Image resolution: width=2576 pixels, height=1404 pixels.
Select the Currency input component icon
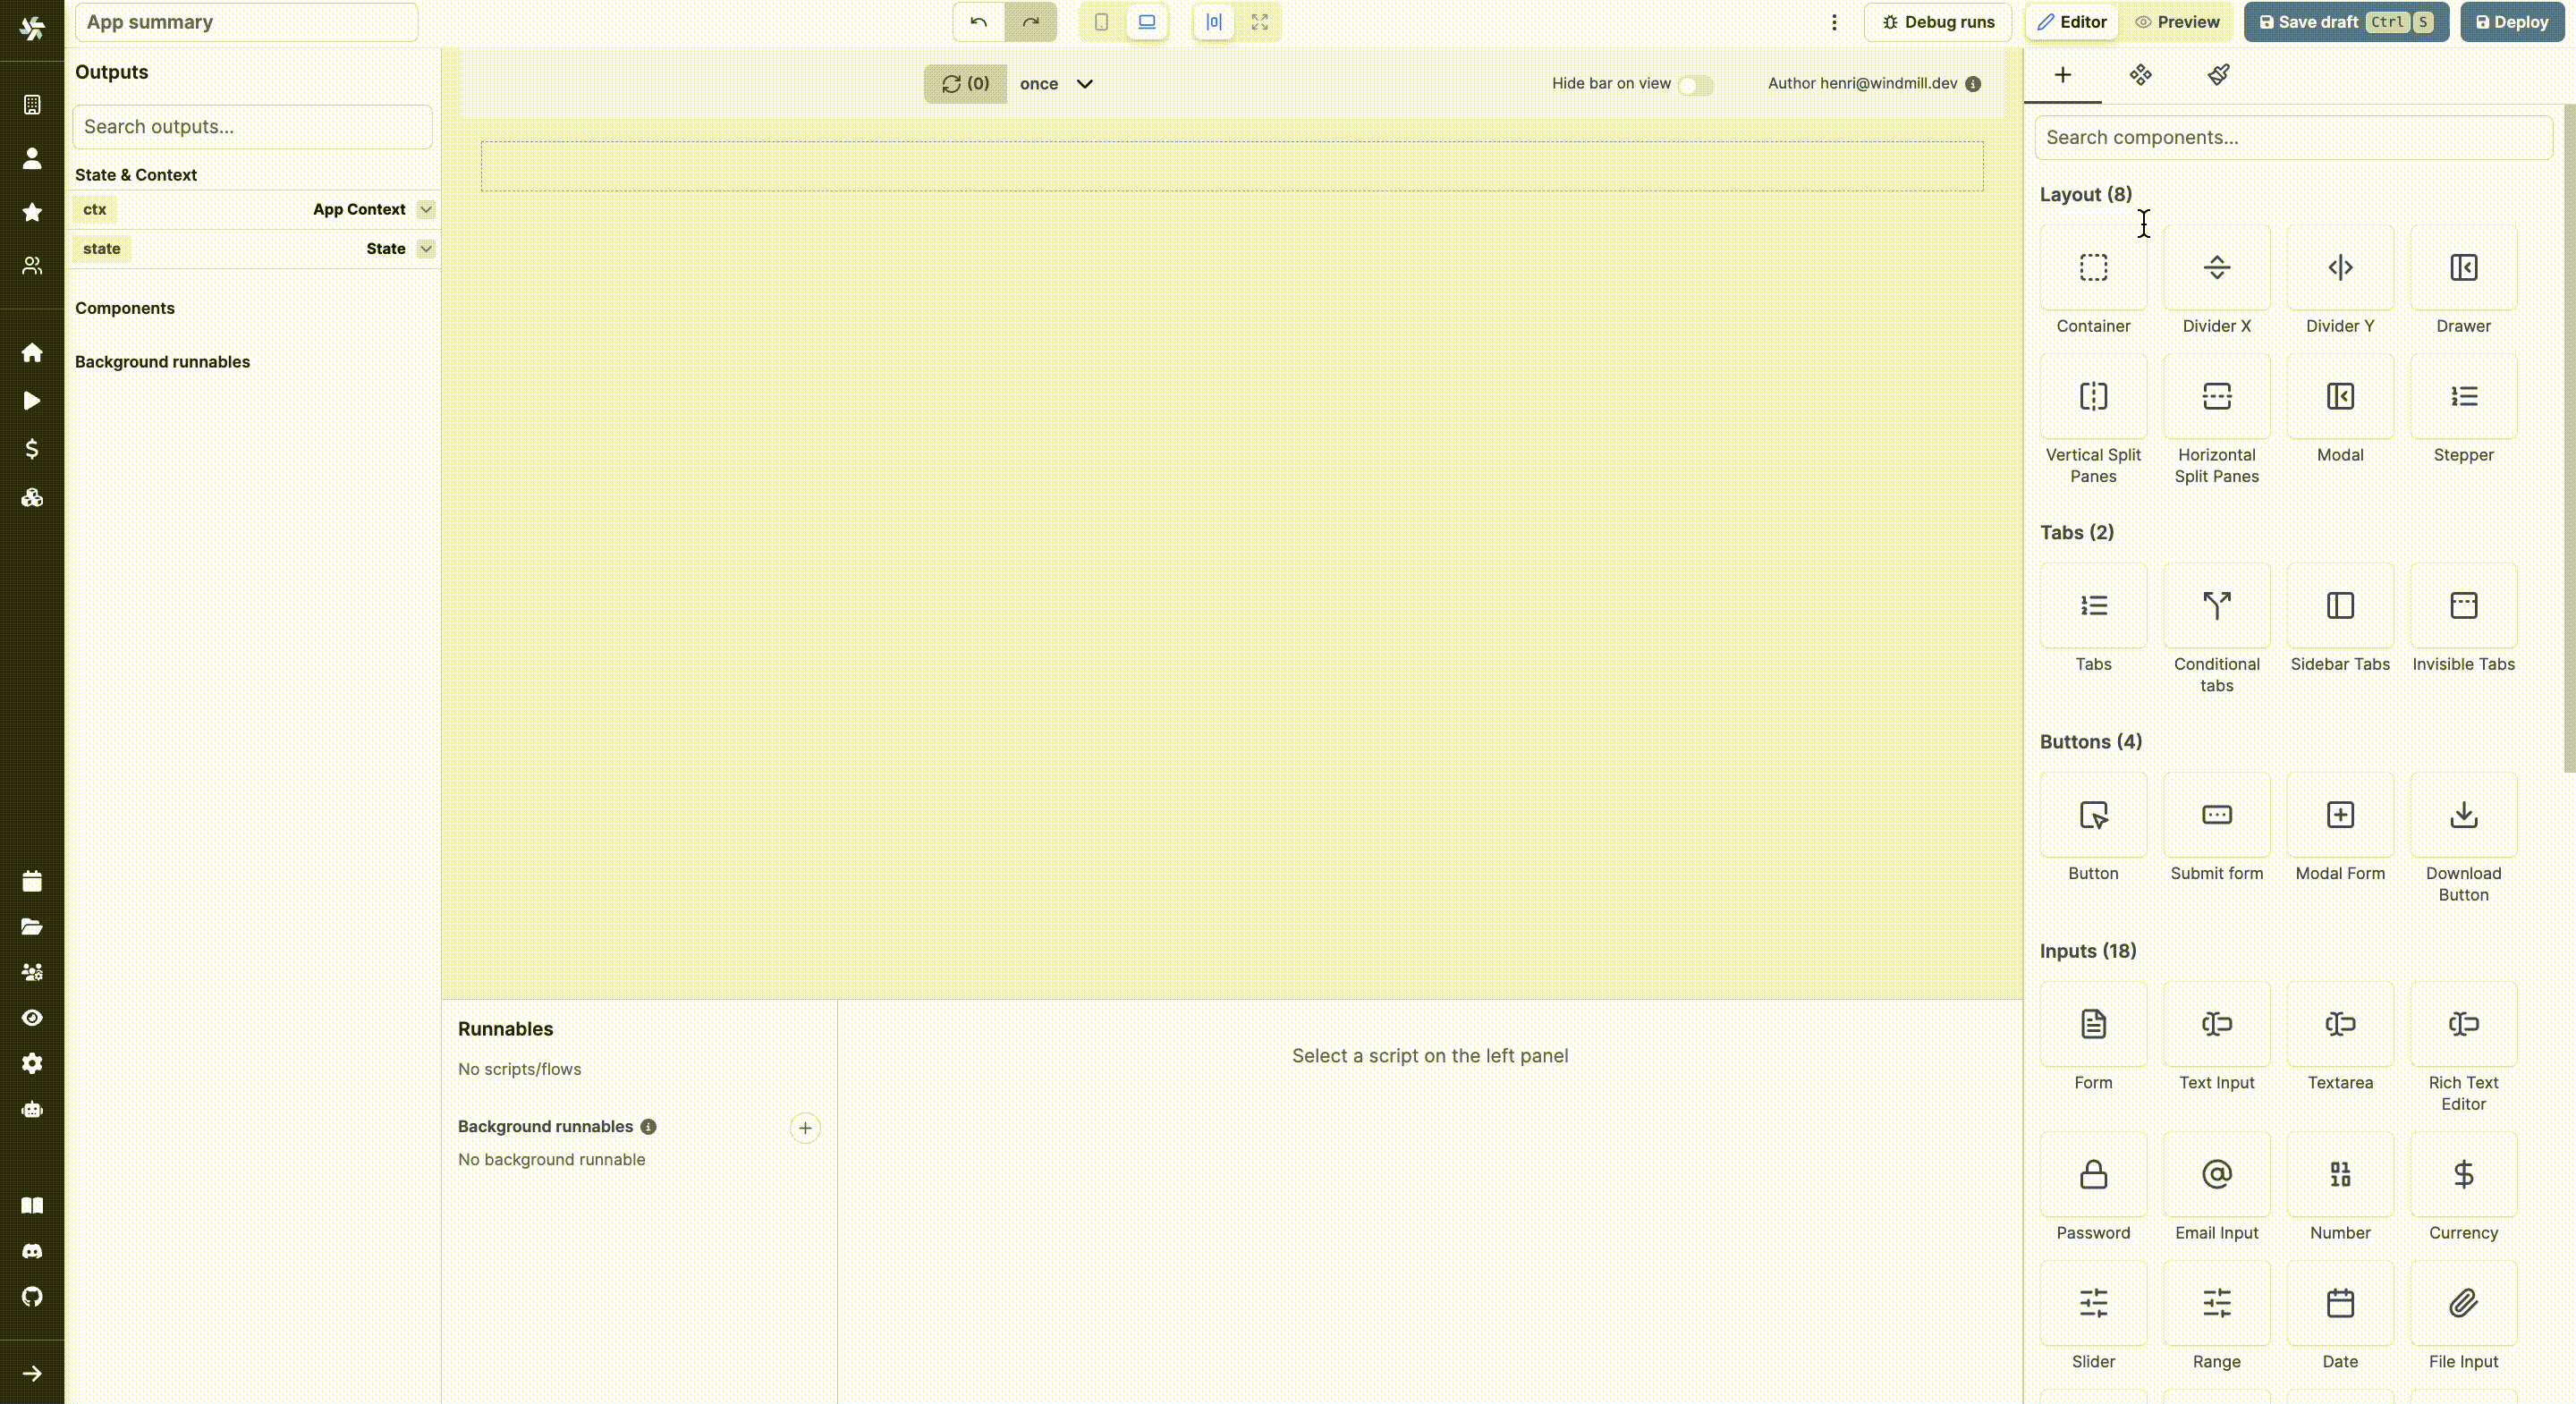[x=2463, y=1172]
